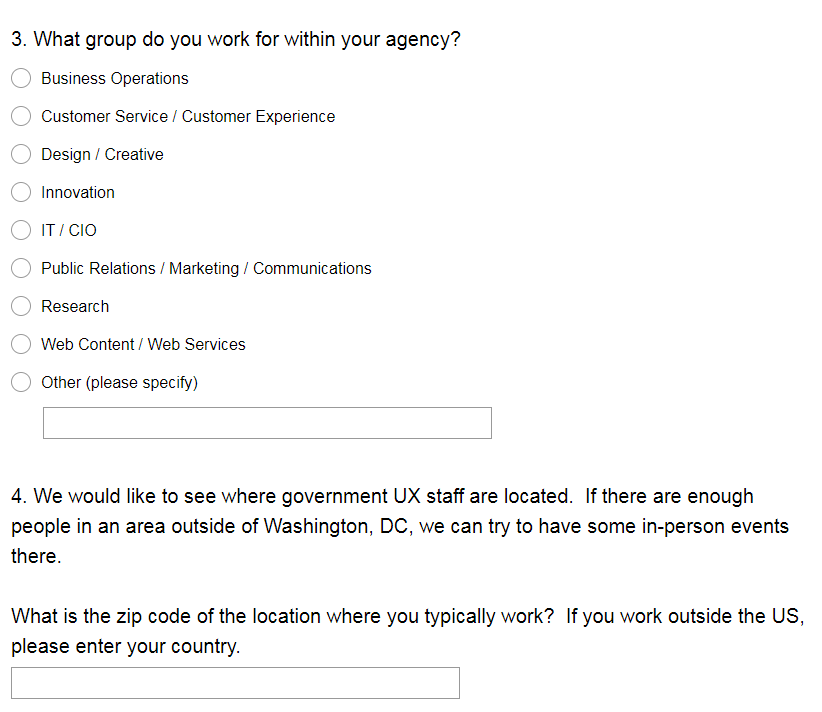Select the Other (please specify) radio button
The image size is (822, 712).
21,382
